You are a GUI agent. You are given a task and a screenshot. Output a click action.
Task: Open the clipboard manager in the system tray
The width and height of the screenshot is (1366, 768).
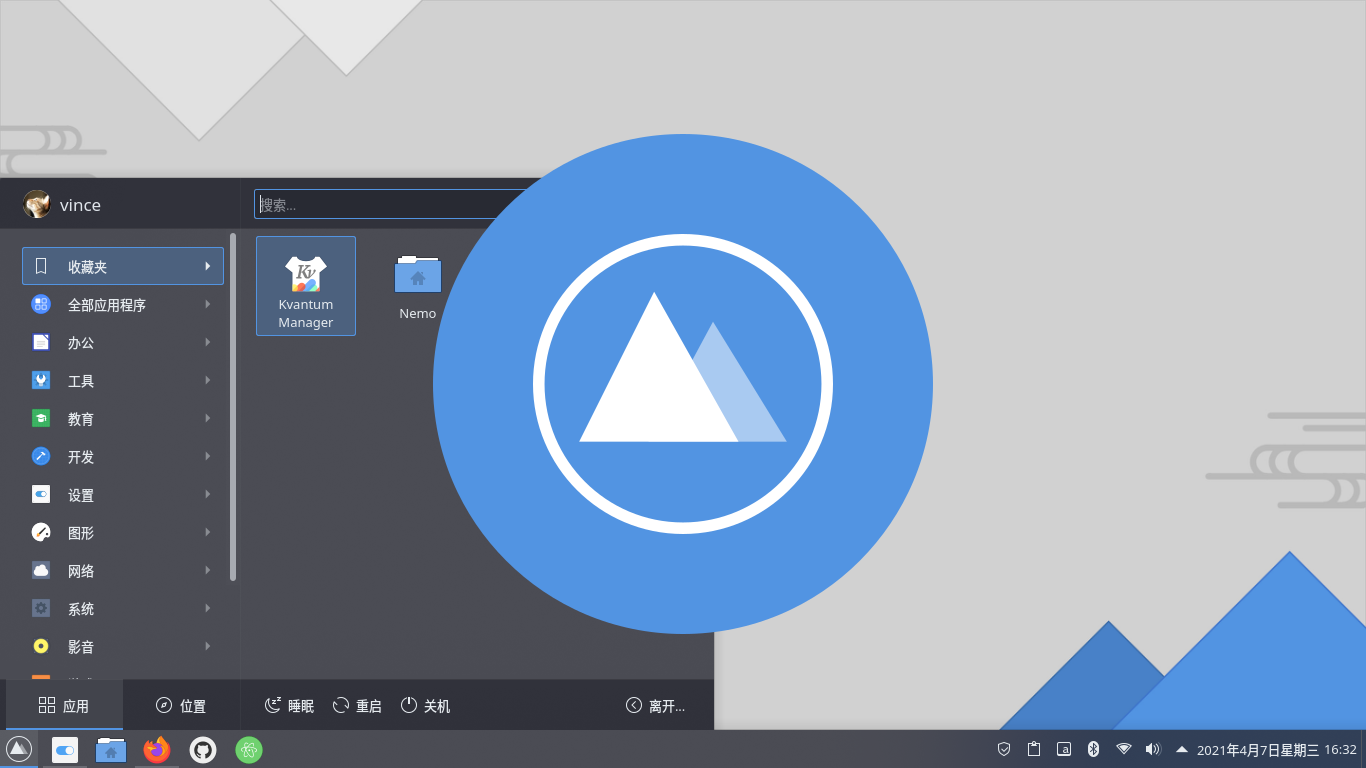pos(1032,747)
